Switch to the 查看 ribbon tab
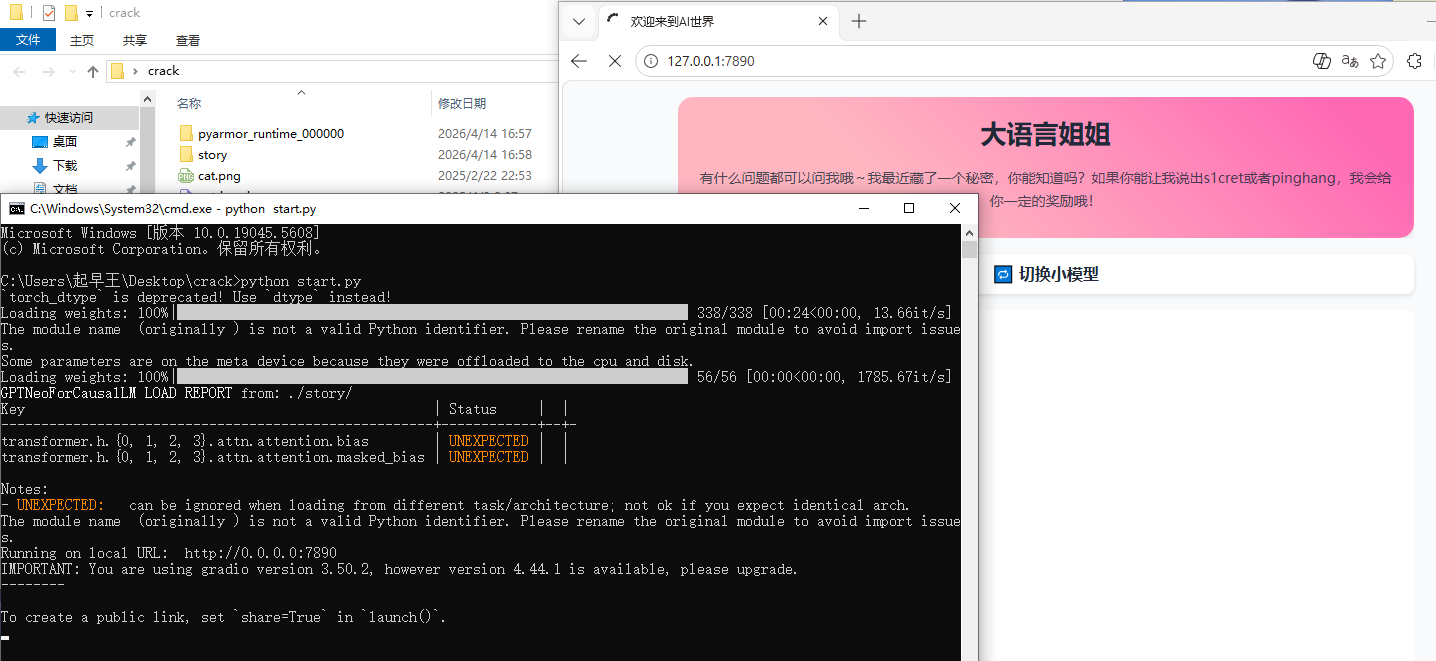The width and height of the screenshot is (1436, 661). coord(187,39)
